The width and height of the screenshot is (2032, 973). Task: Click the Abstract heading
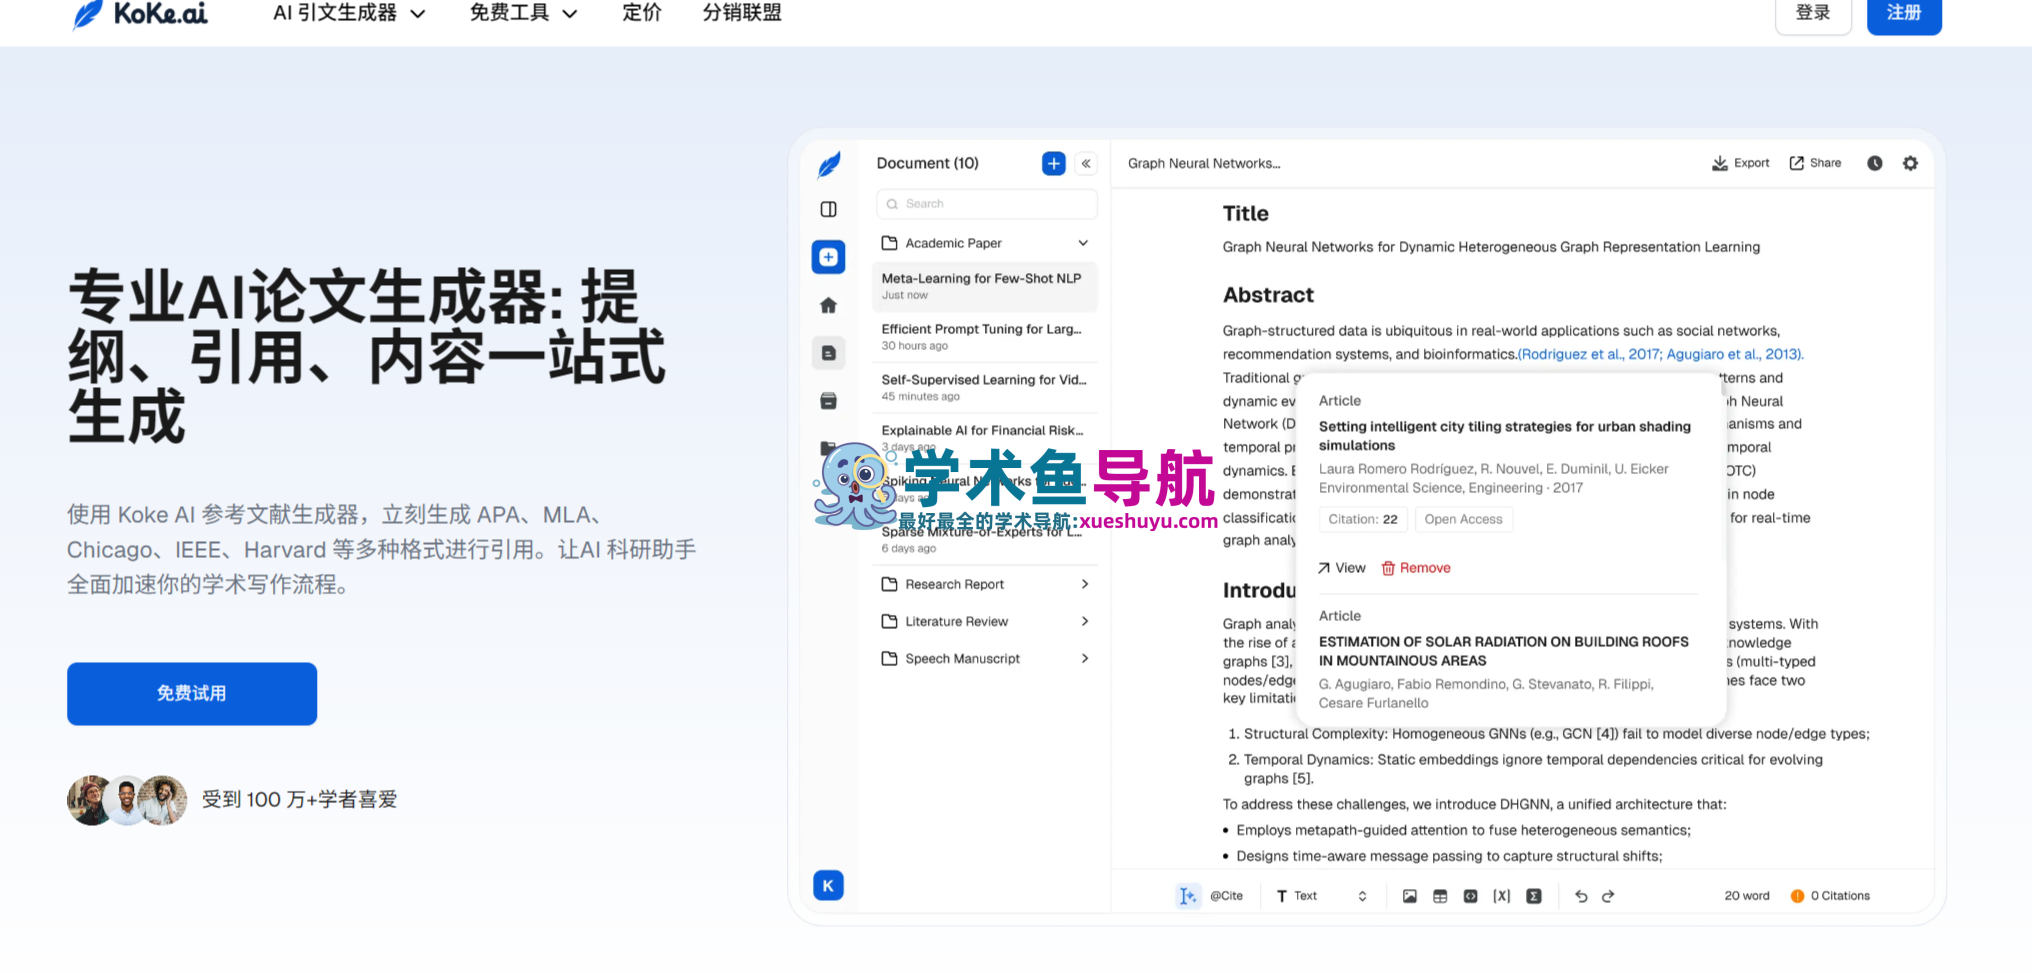[1268, 295]
